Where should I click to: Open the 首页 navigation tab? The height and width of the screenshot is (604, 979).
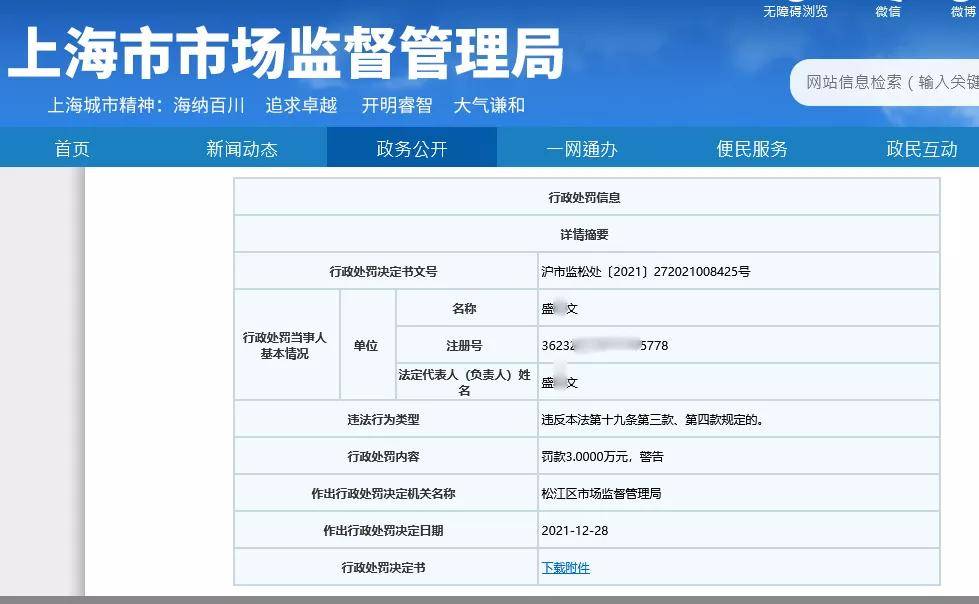click(72, 149)
